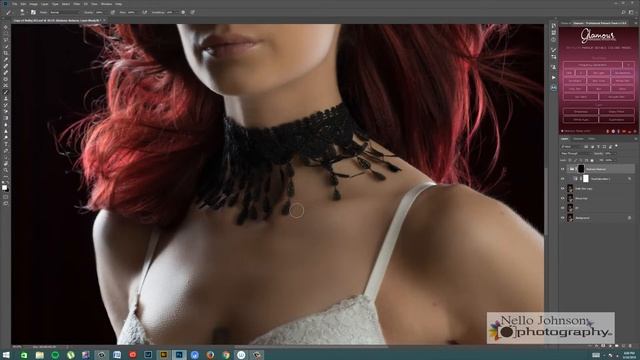The height and width of the screenshot is (360, 640).
Task: Click the Photoshop taskbar icon
Action: pos(179,355)
